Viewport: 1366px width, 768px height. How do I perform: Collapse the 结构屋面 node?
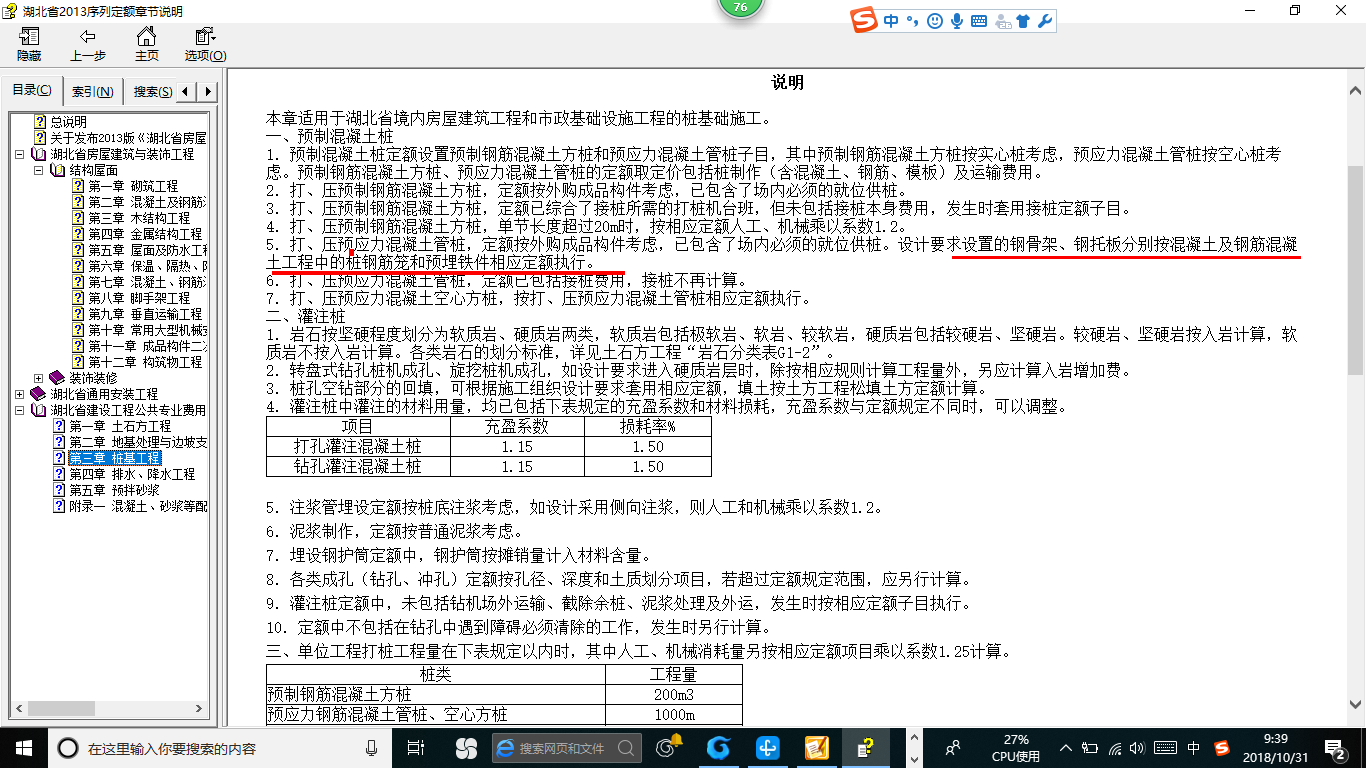coord(39,171)
